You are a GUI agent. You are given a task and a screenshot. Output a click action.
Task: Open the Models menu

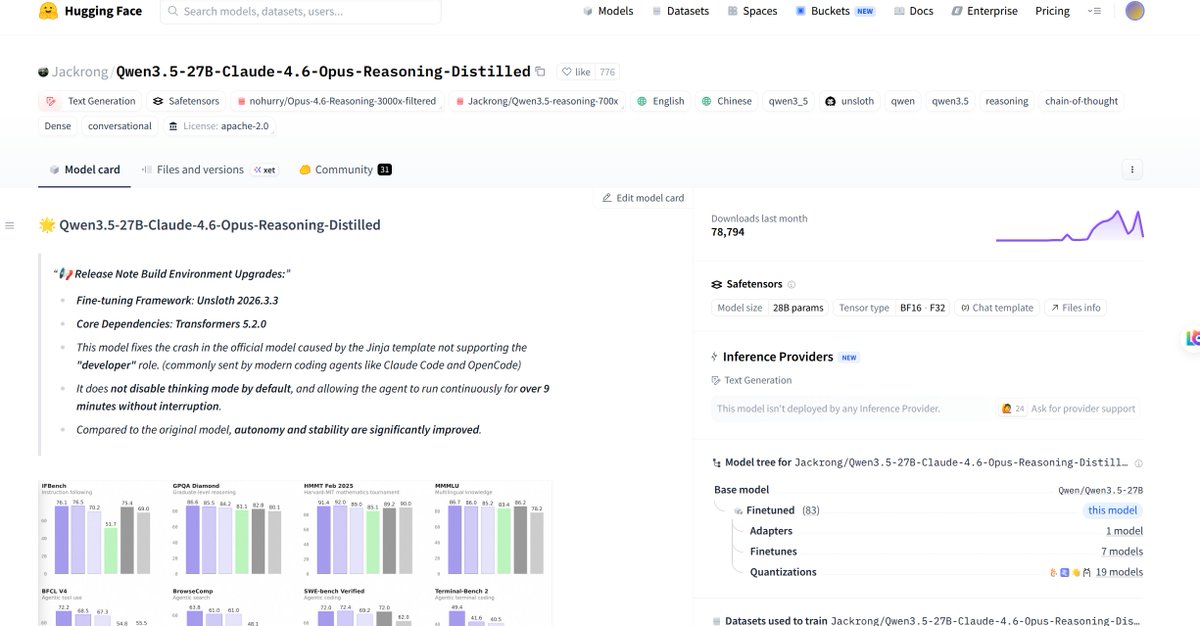pos(607,11)
